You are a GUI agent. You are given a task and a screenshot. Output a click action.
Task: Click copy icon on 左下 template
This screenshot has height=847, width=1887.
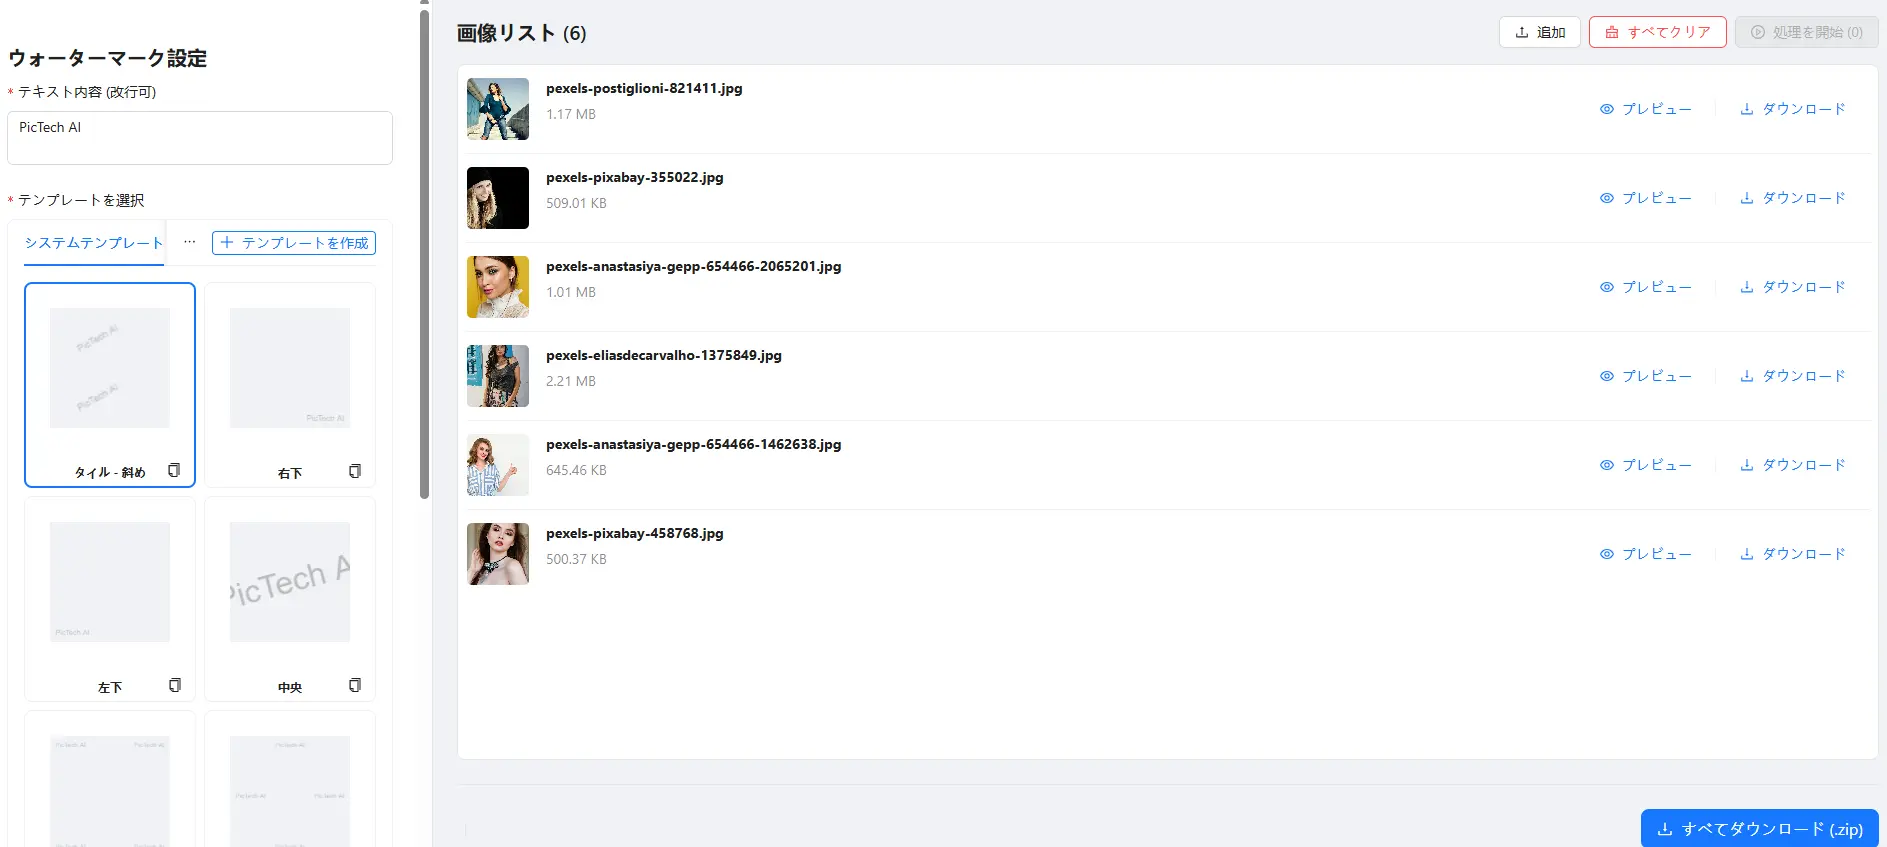point(174,685)
